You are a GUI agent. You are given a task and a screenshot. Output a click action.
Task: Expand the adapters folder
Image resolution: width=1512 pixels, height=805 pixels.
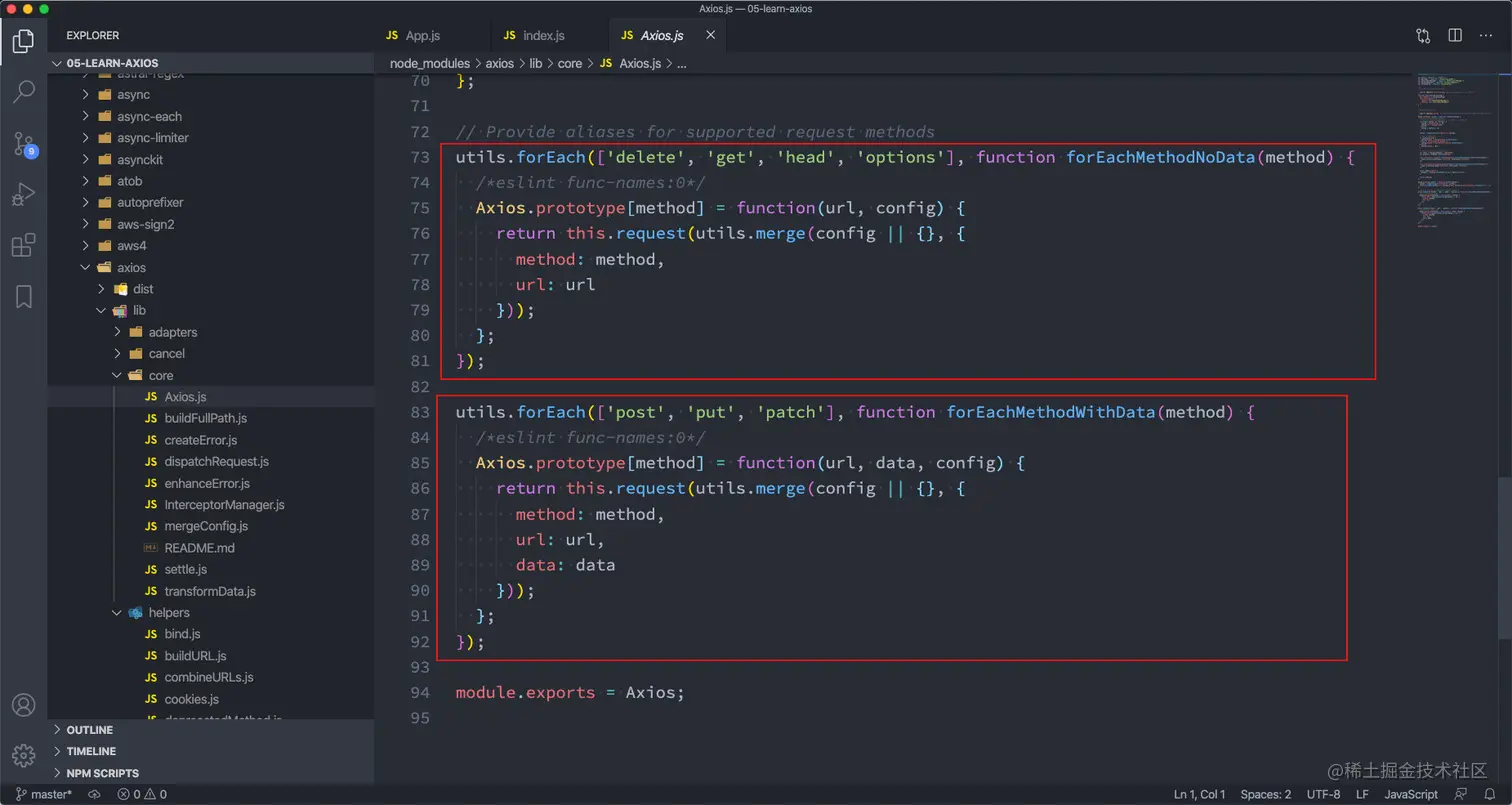pyautogui.click(x=211, y=332)
